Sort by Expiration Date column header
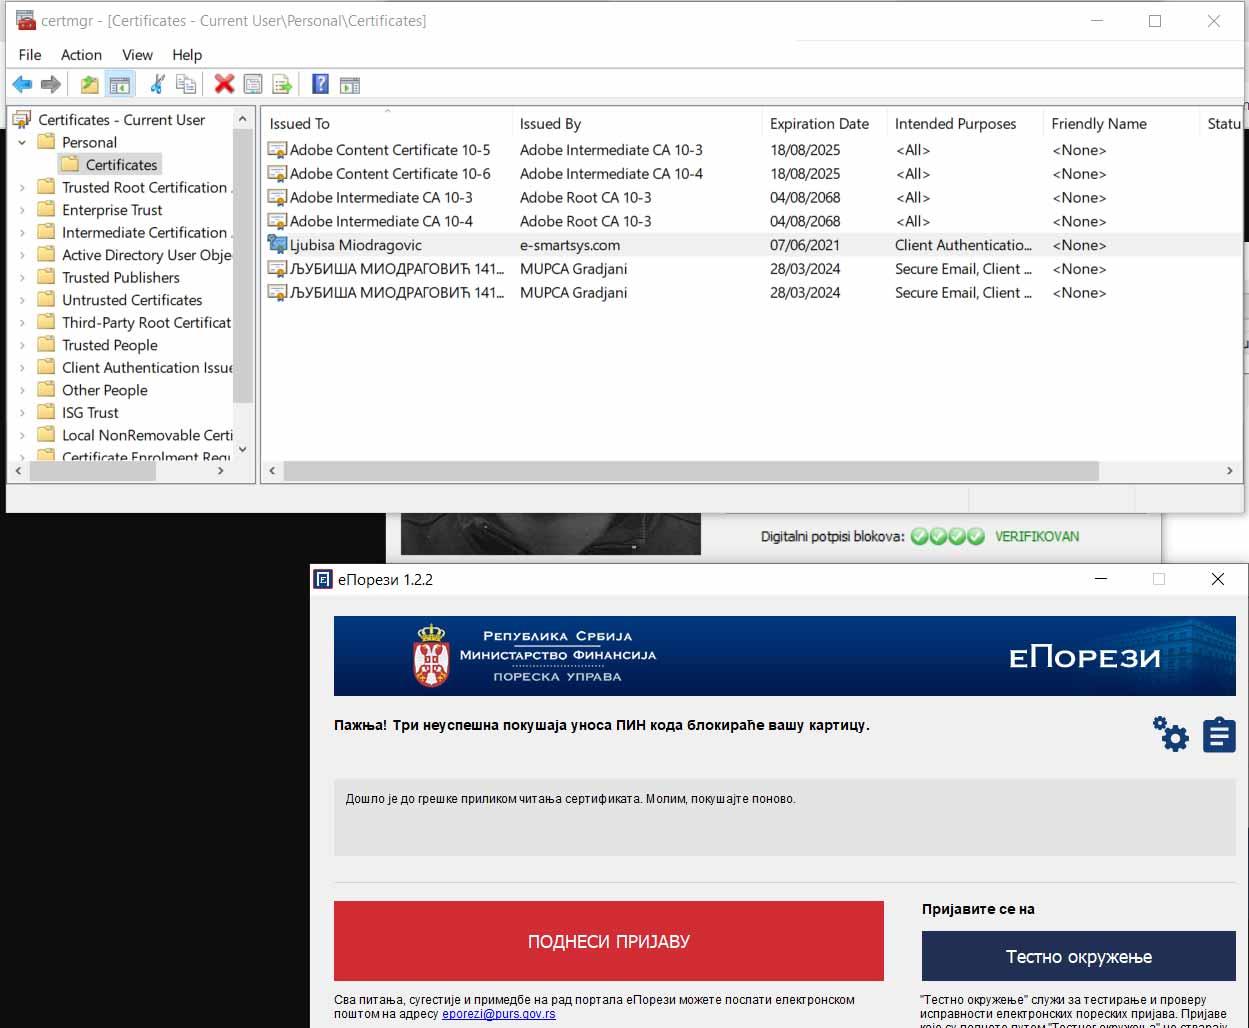Screen dimensions: 1249x1028 click(x=819, y=124)
